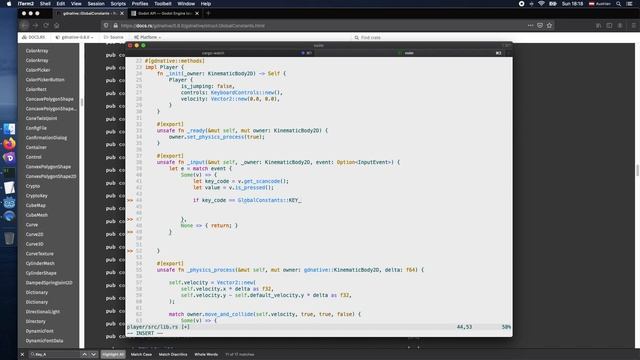Open Finder from the Dock
The height and width of the screenshot is (360, 640).
click(9, 129)
